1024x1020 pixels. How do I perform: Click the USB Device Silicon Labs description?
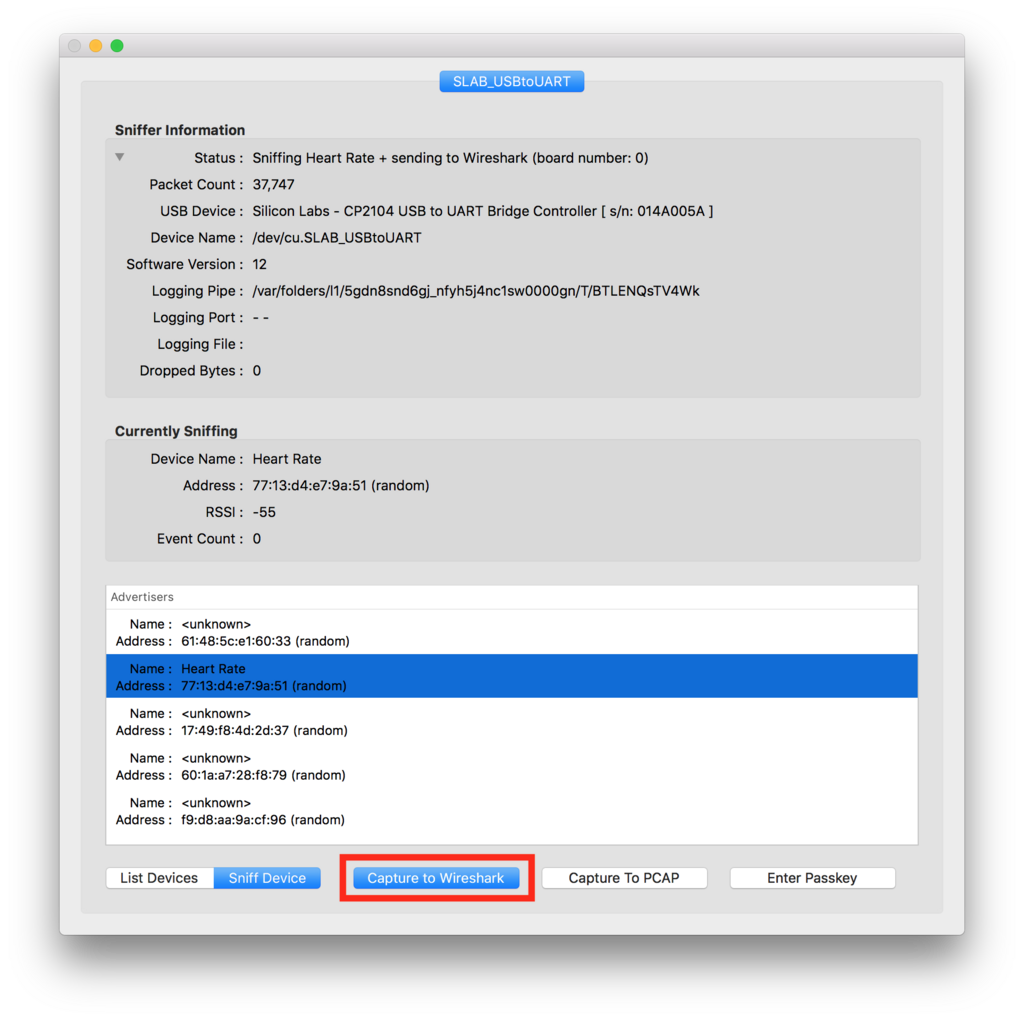pyautogui.click(x=483, y=211)
